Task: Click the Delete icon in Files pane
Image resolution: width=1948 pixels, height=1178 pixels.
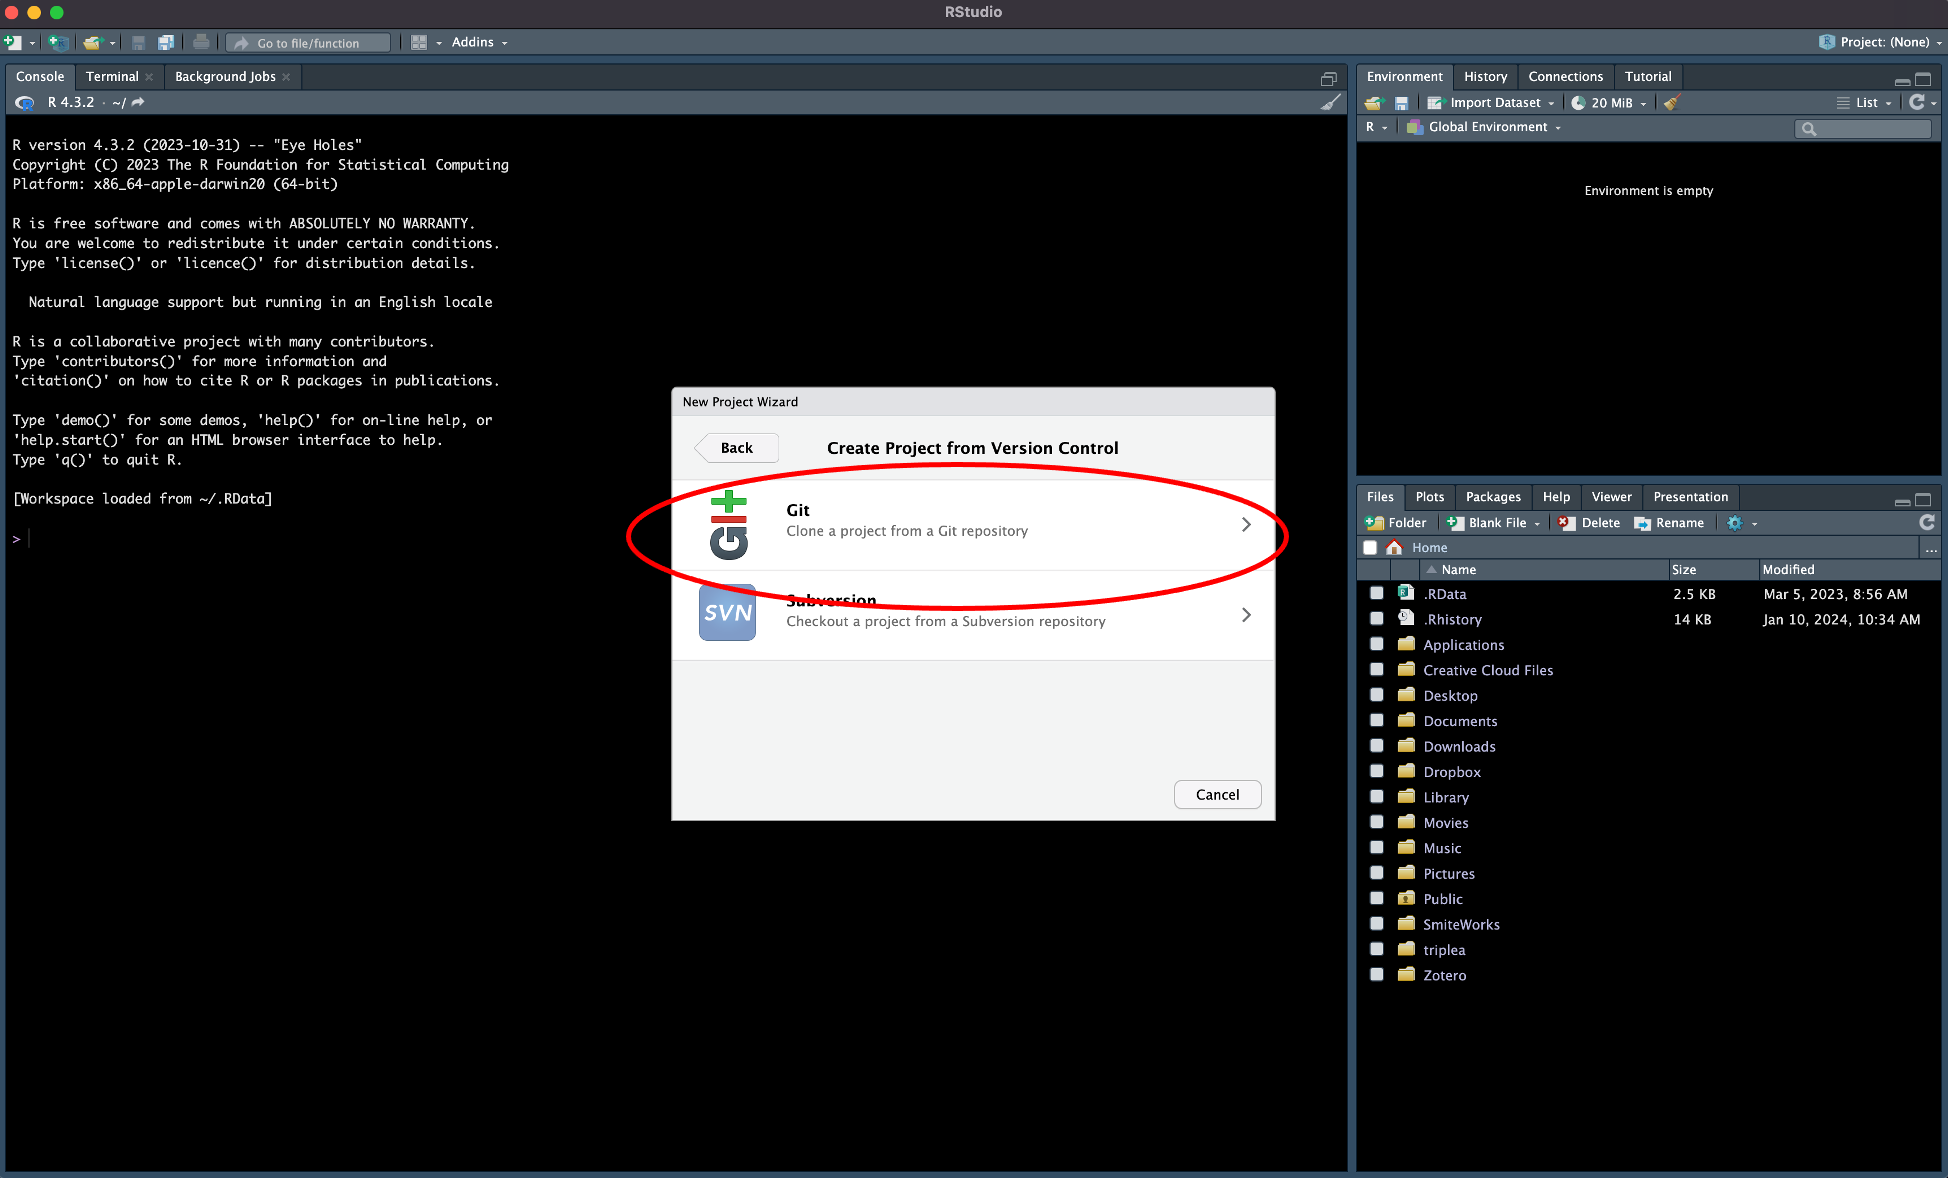Action: pyautogui.click(x=1567, y=522)
